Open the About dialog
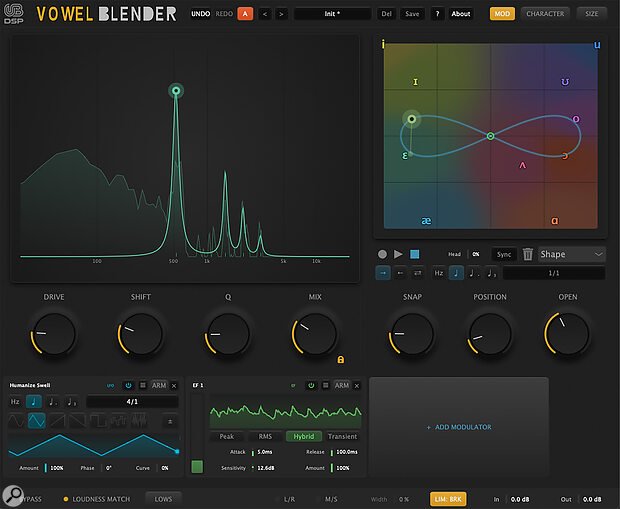 [461, 14]
